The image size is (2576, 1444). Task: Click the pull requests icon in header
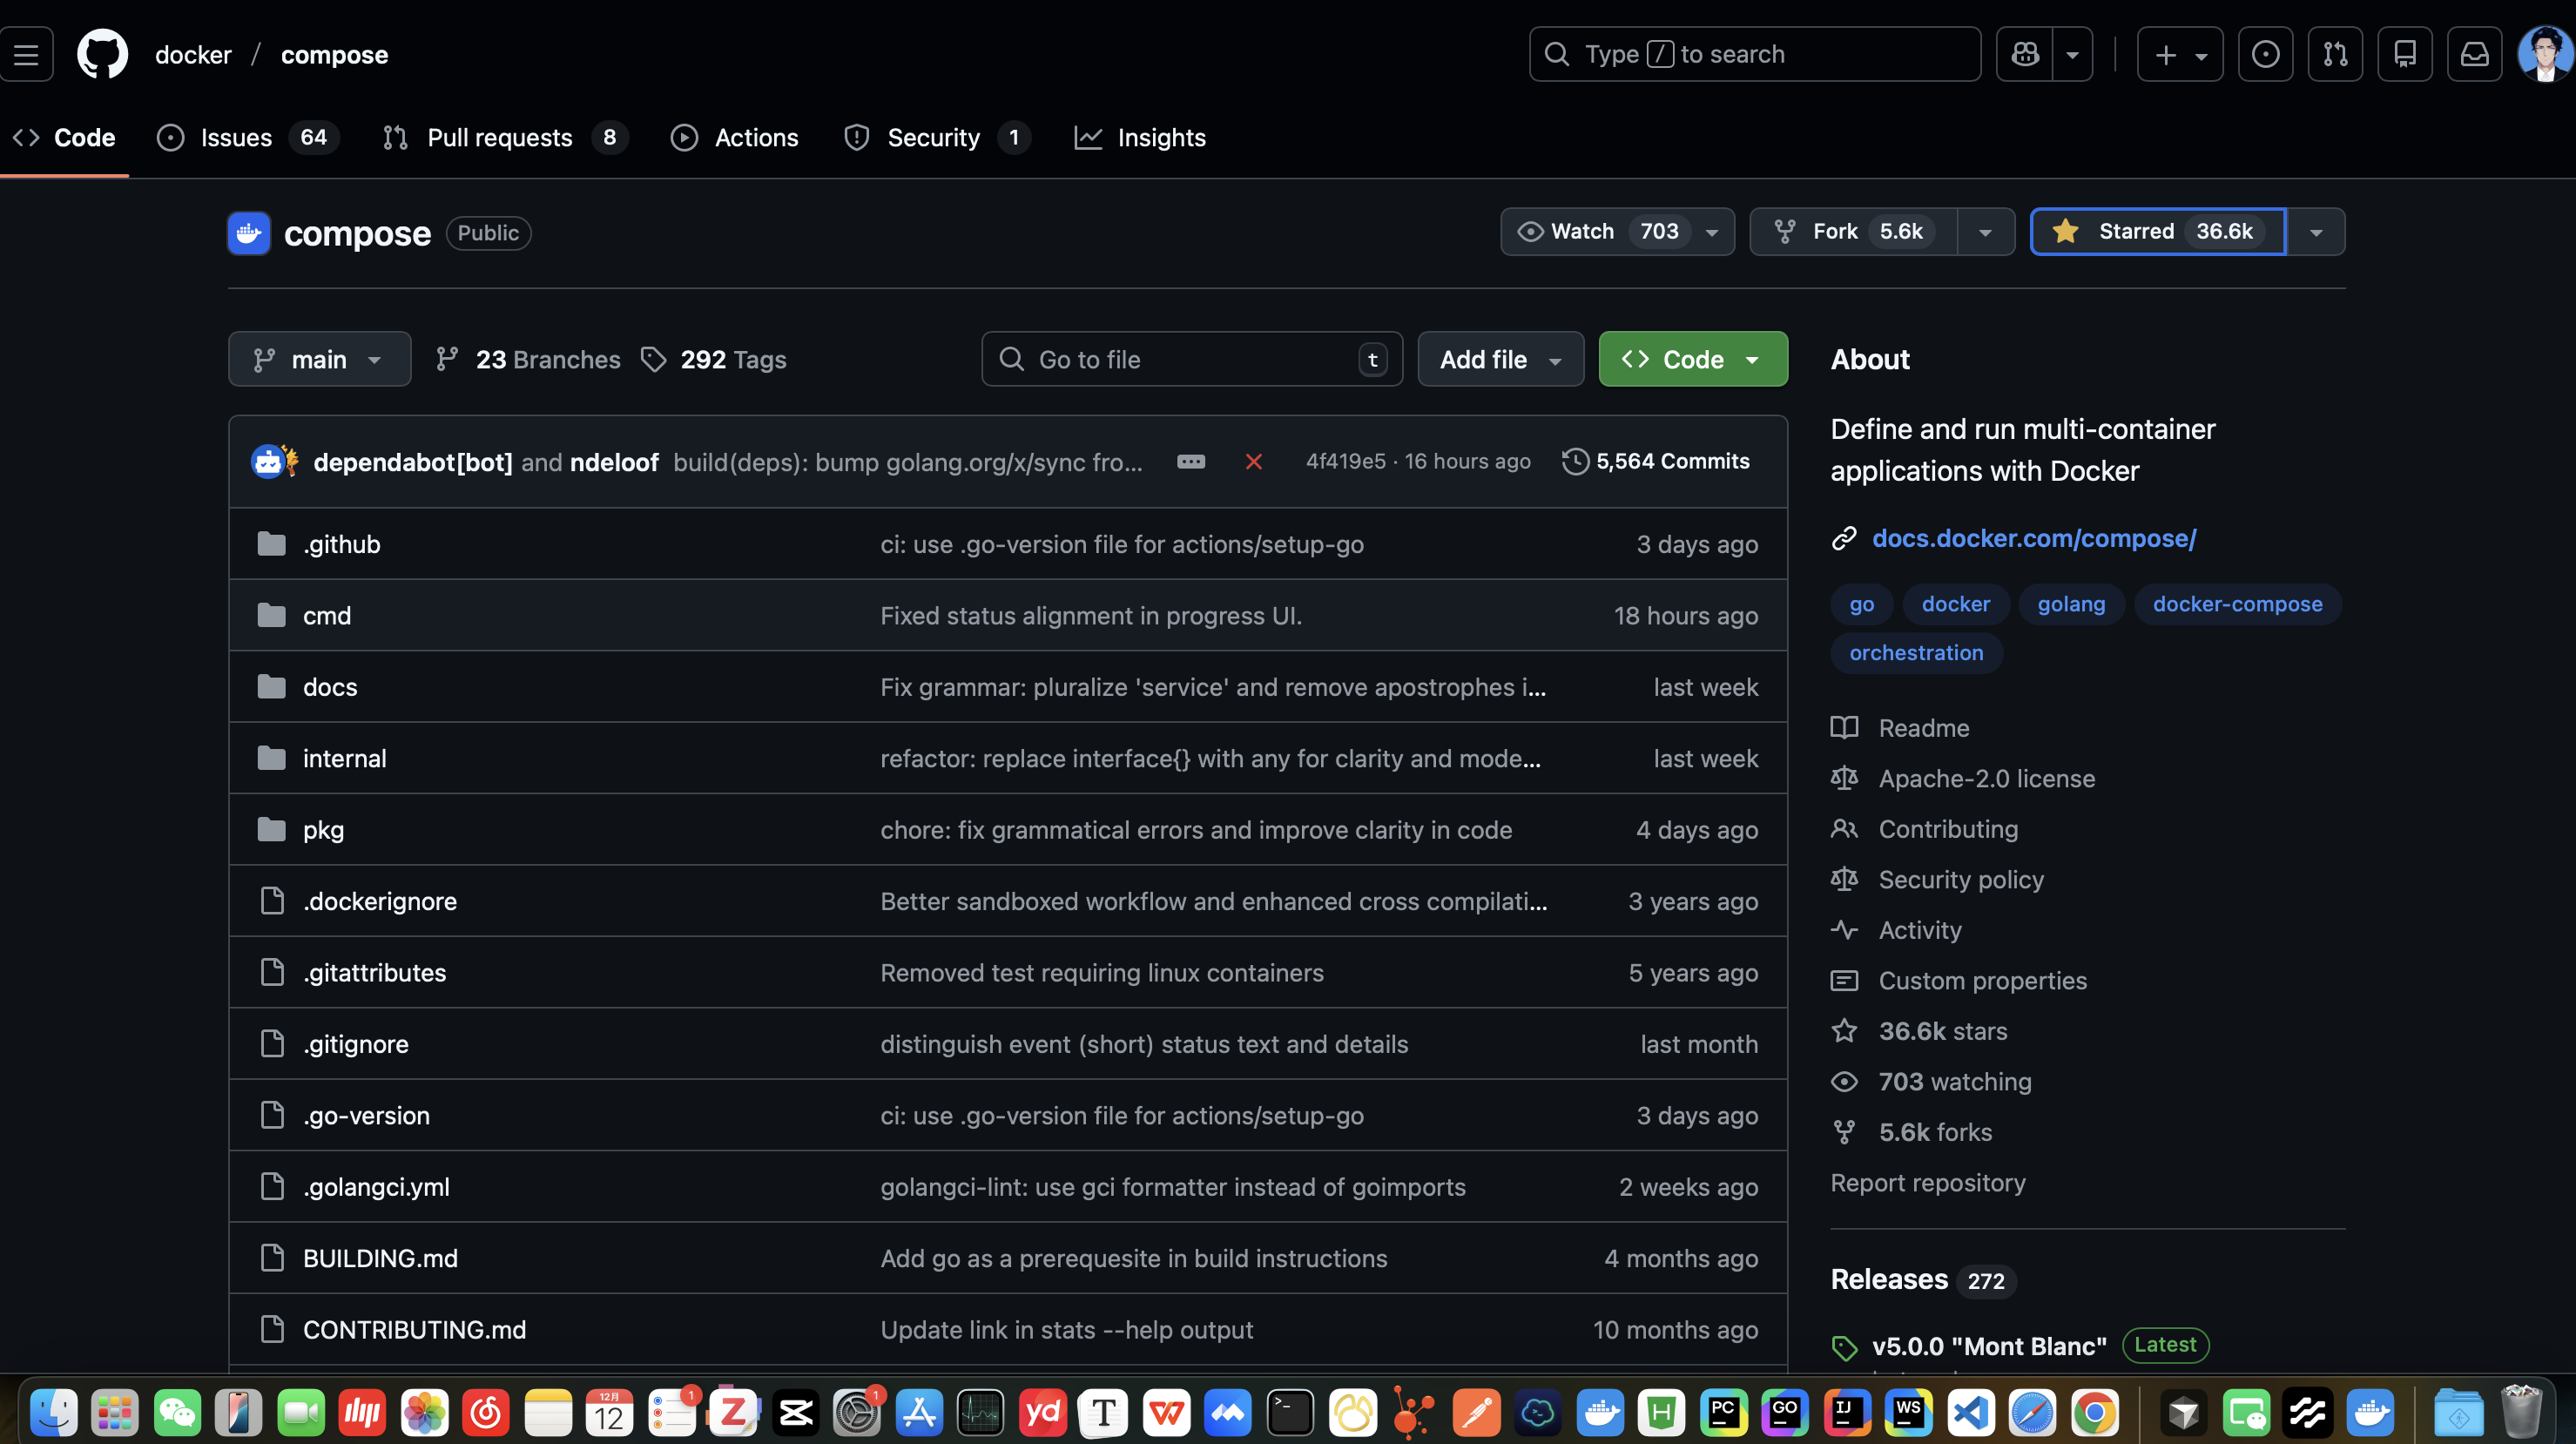coord(2335,54)
